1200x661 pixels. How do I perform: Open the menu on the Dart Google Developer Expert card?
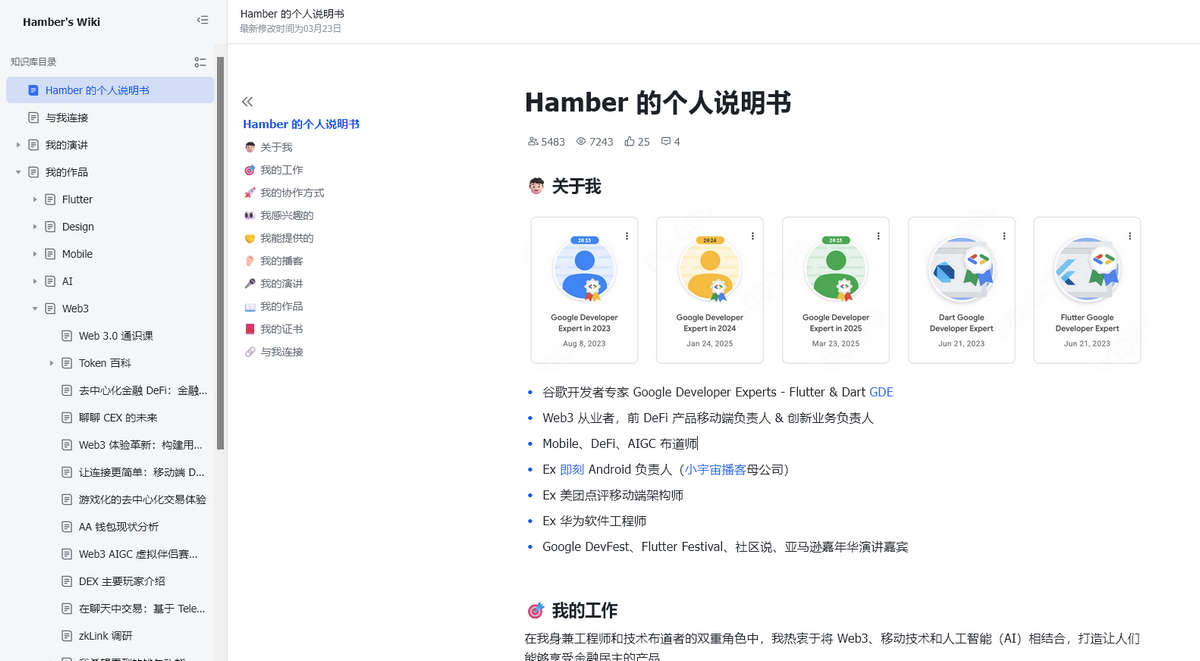(1005, 236)
